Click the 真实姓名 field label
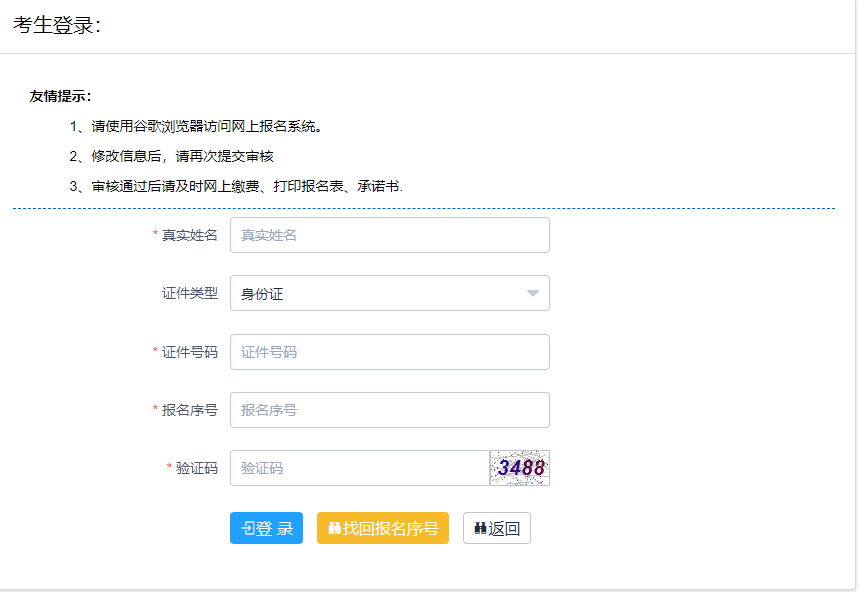The height and width of the screenshot is (592, 859). [189, 235]
